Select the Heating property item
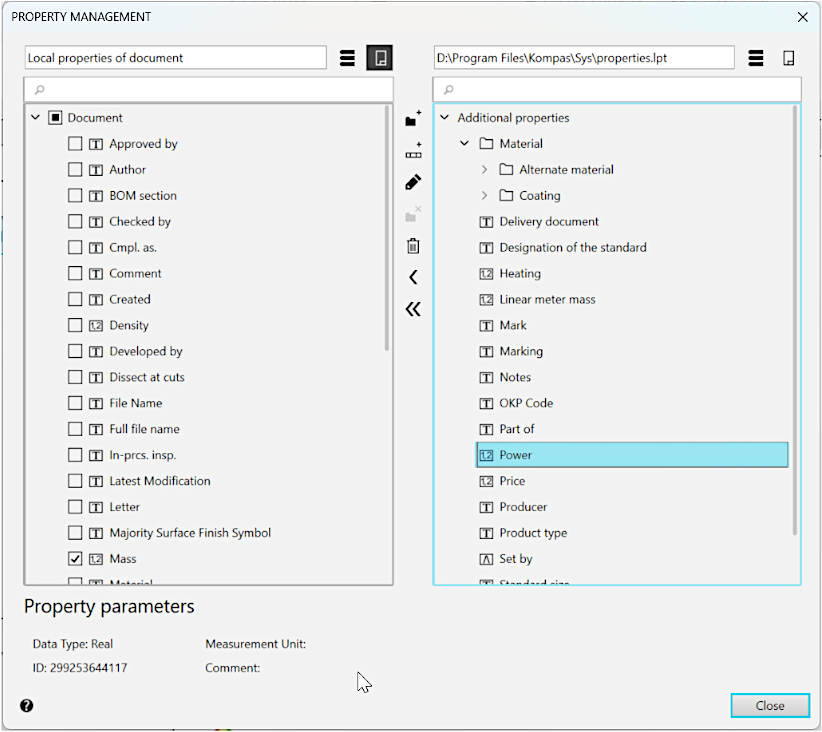Screen dimensions: 822x732 click(x=519, y=273)
